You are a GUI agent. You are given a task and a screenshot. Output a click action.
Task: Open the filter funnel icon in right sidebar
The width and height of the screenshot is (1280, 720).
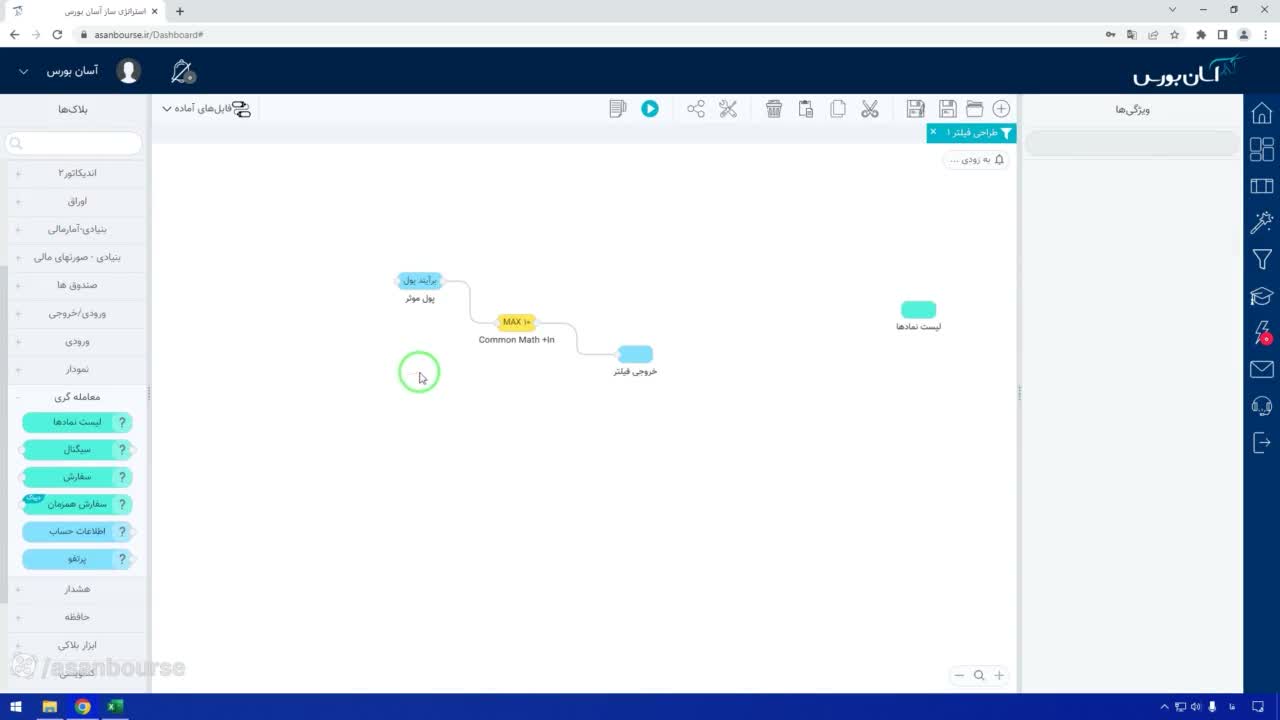tap(1262, 259)
